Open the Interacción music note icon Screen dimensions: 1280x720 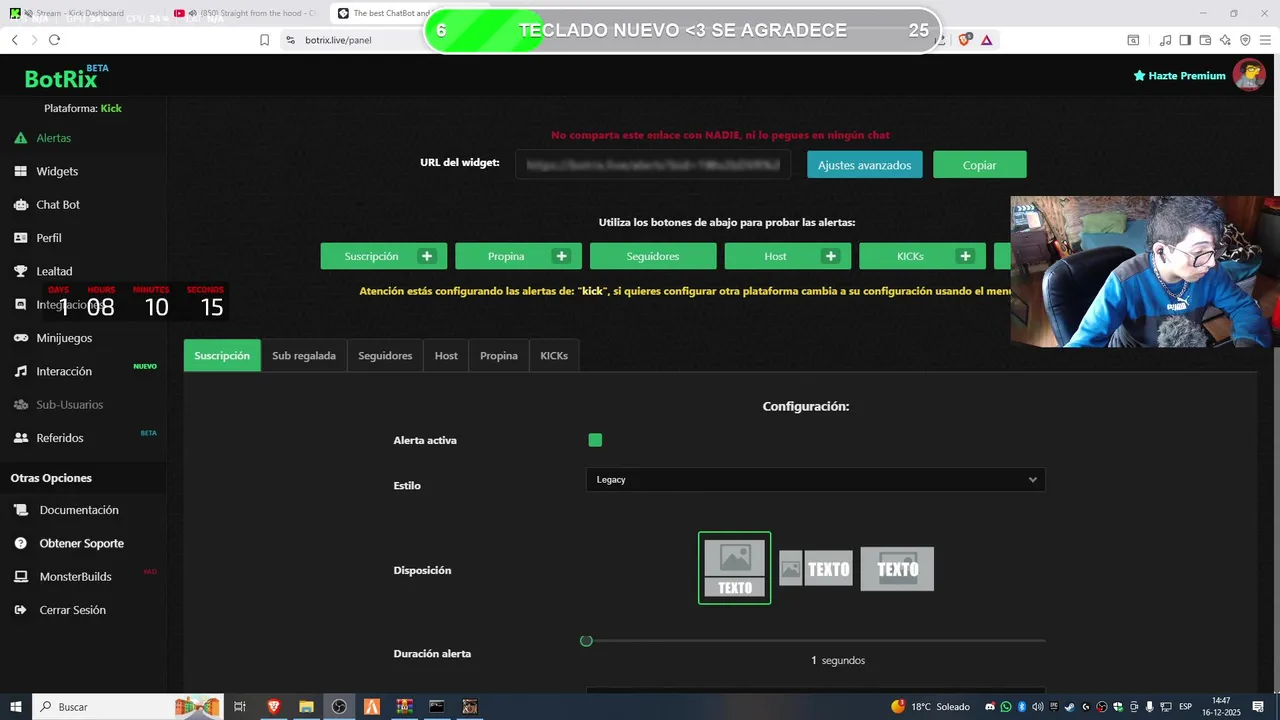tap(20, 371)
